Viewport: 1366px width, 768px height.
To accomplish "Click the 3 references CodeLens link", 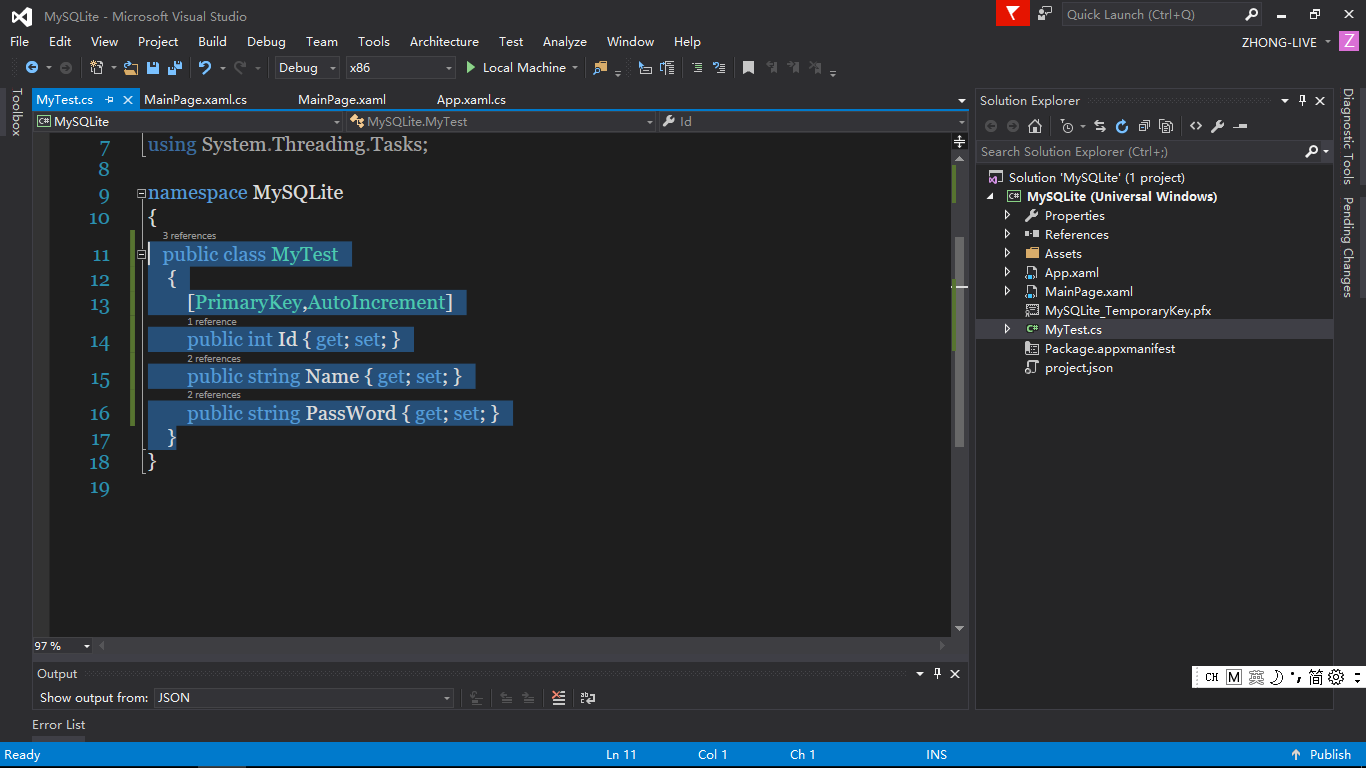I will 189,236.
